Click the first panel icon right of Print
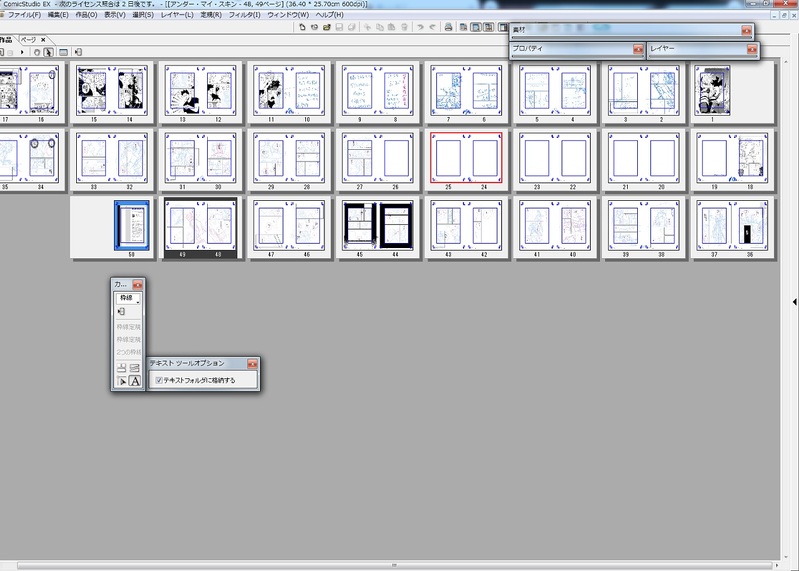The width and height of the screenshot is (799, 571). point(463,27)
